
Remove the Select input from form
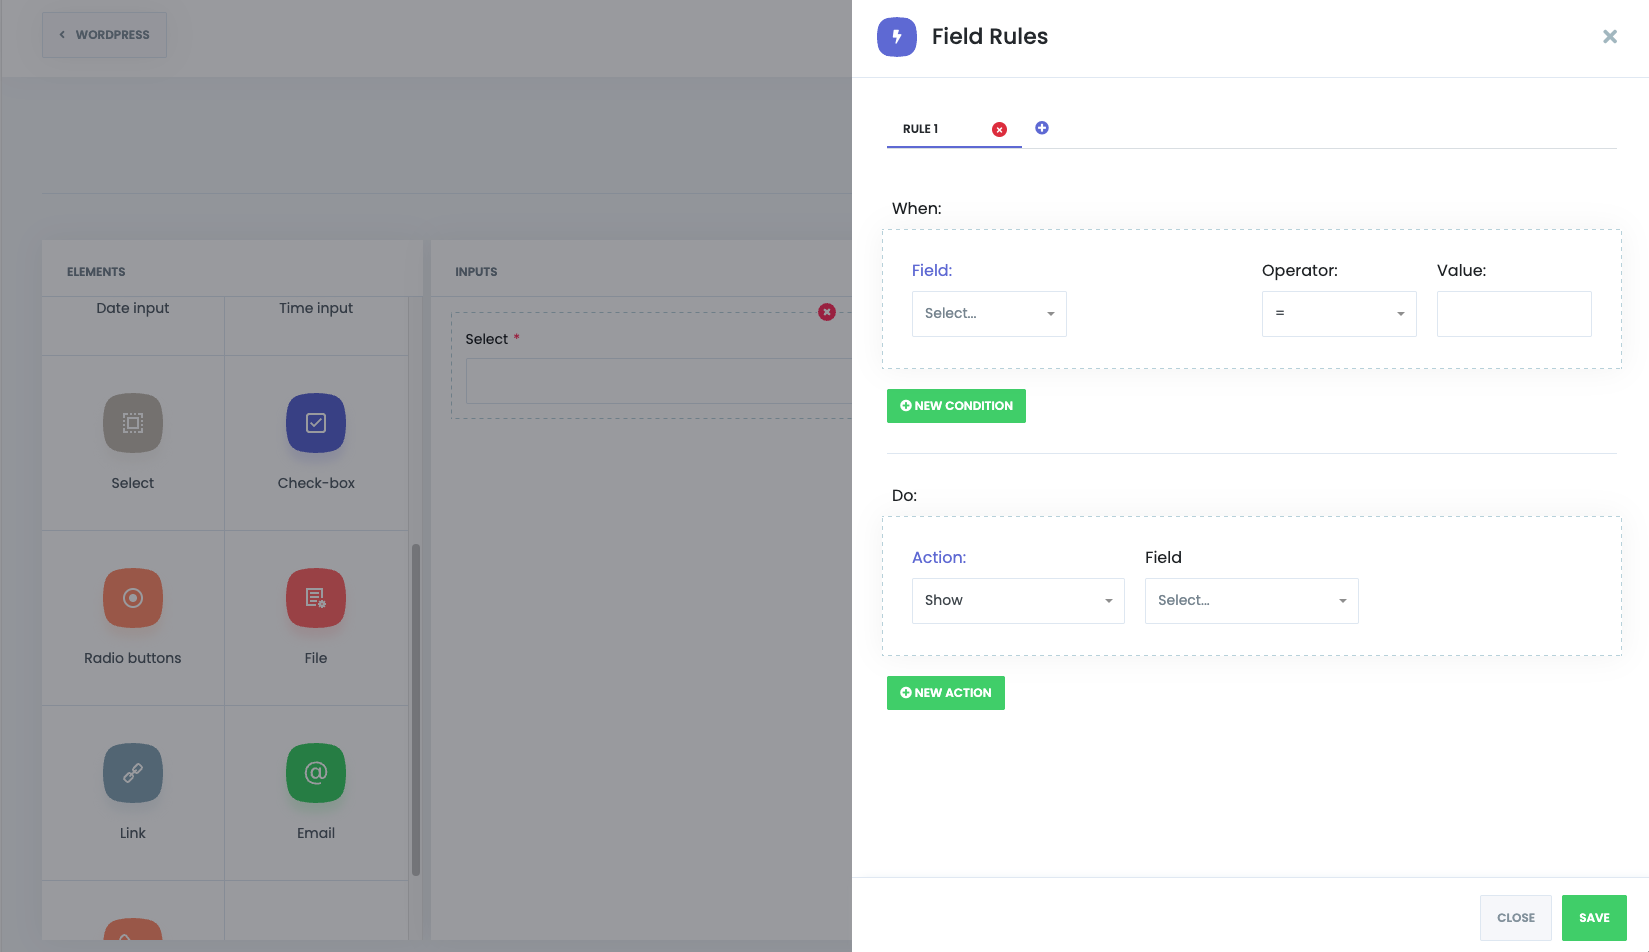827,312
